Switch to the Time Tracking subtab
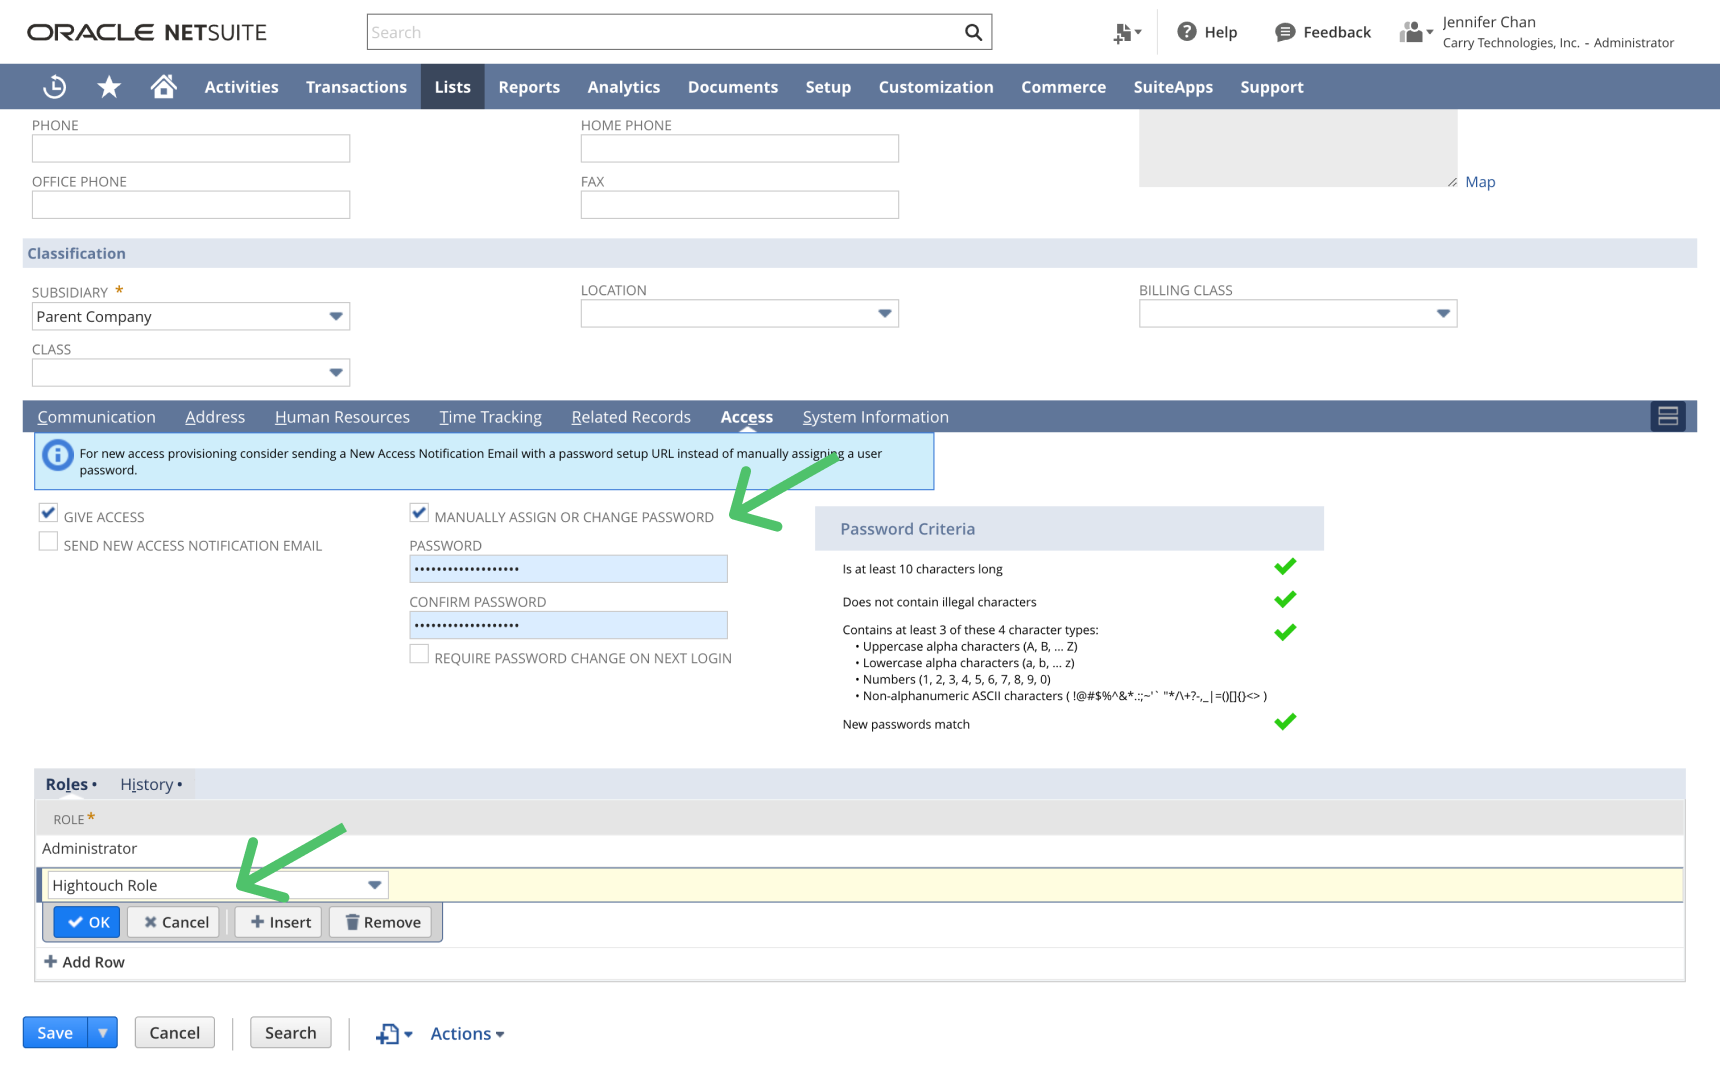The height and width of the screenshot is (1075, 1720). pos(490,417)
